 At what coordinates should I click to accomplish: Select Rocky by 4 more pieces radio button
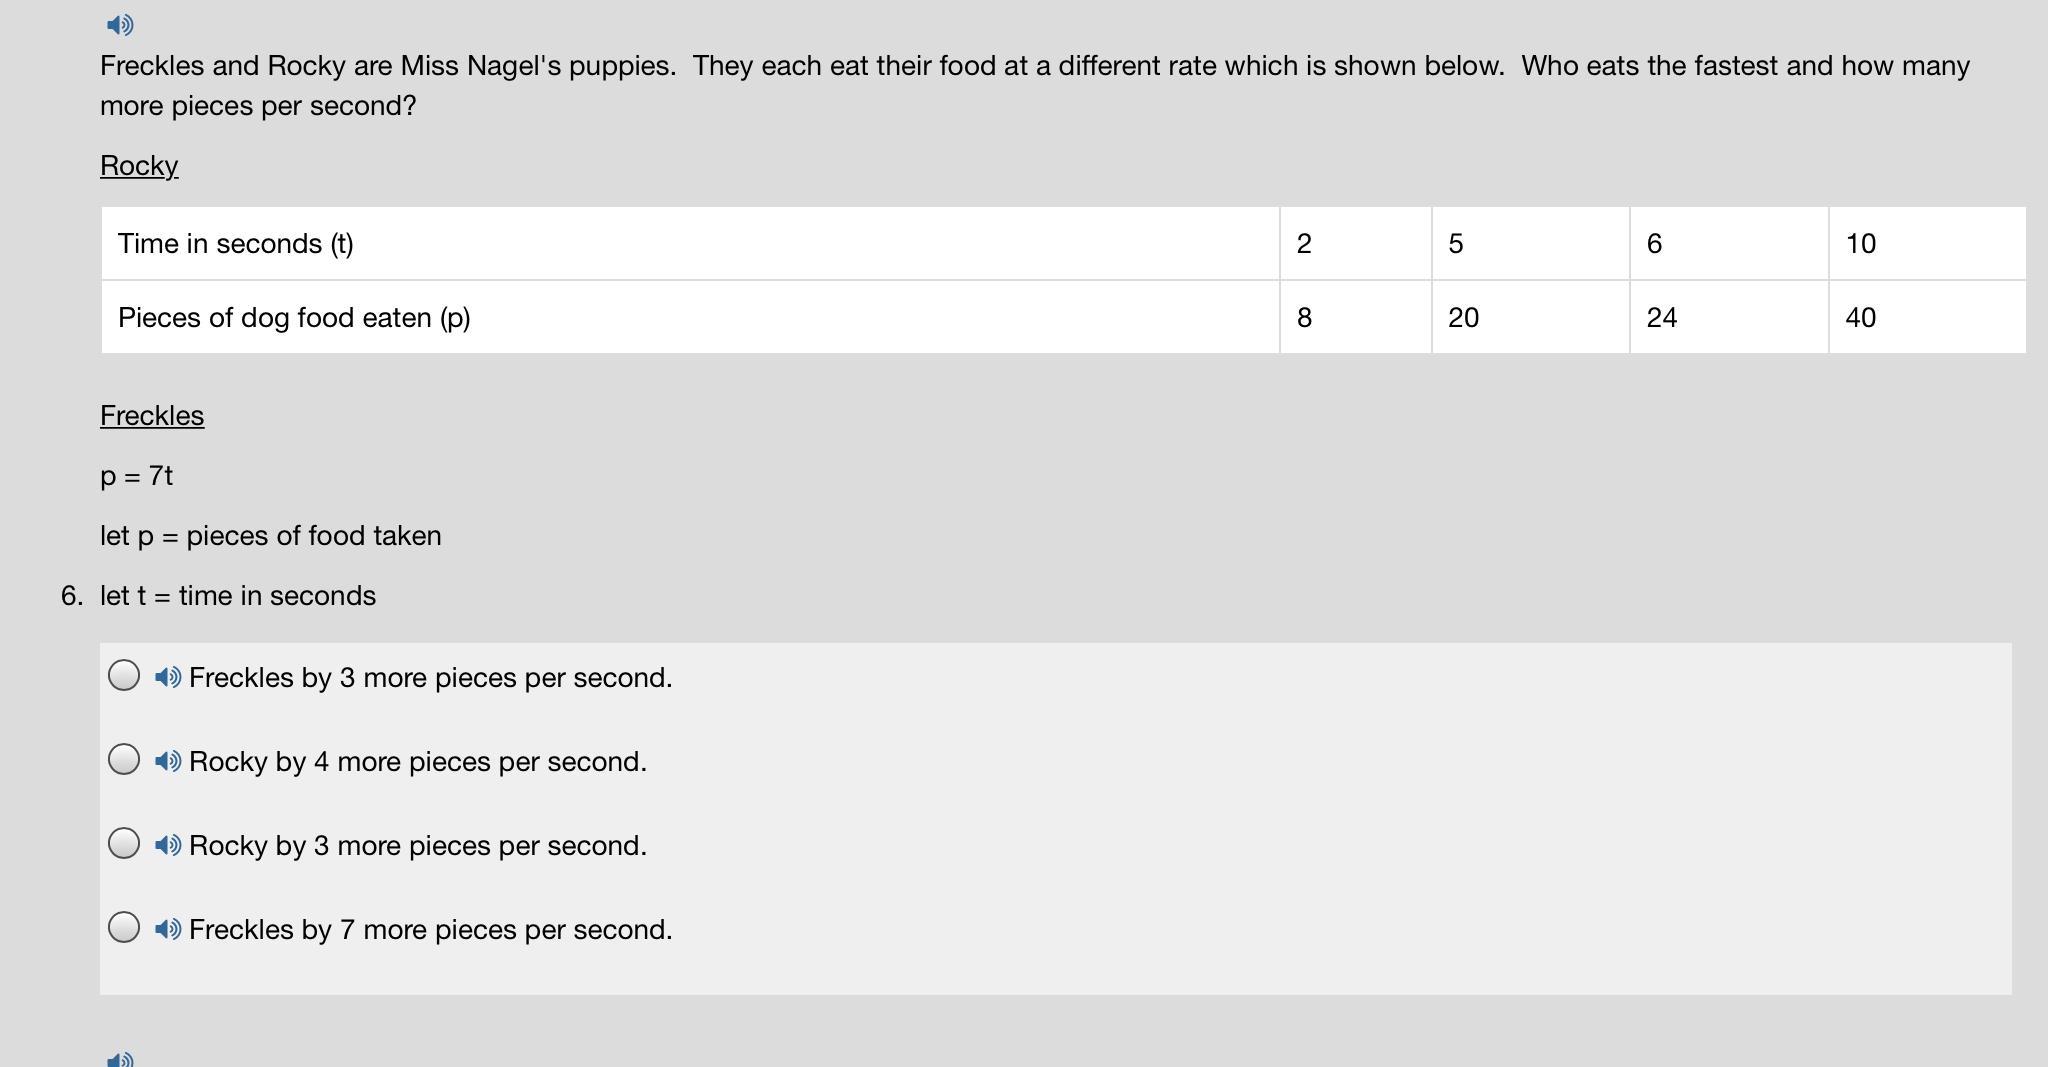(124, 759)
